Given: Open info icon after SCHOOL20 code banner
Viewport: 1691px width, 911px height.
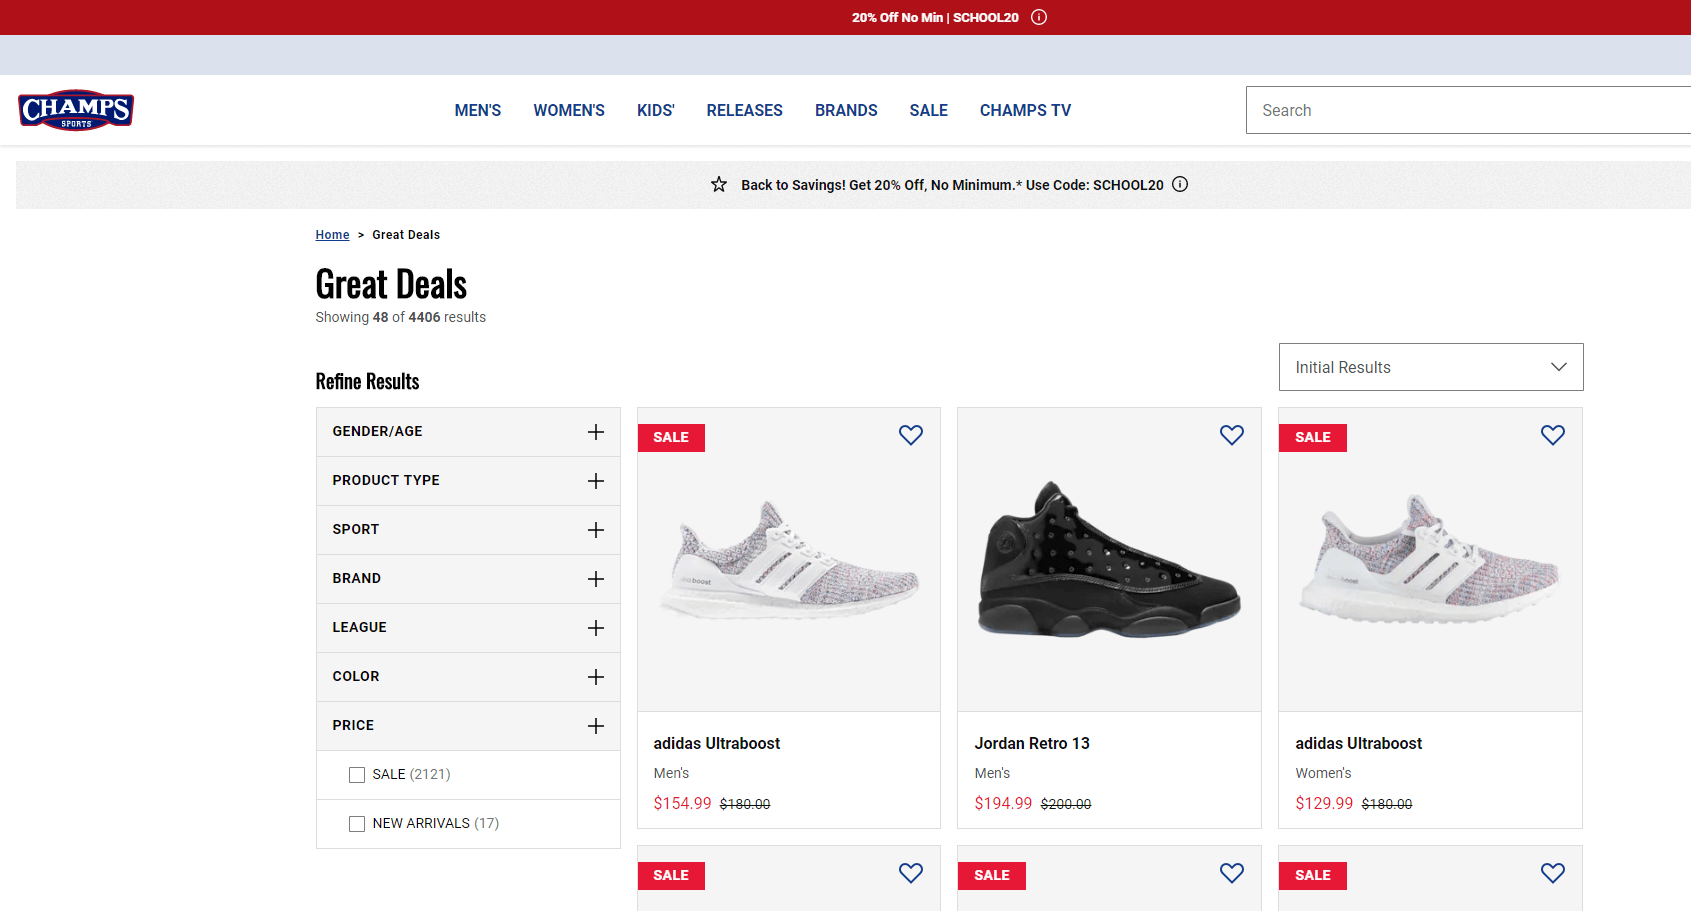Looking at the screenshot, I should click(1180, 184).
